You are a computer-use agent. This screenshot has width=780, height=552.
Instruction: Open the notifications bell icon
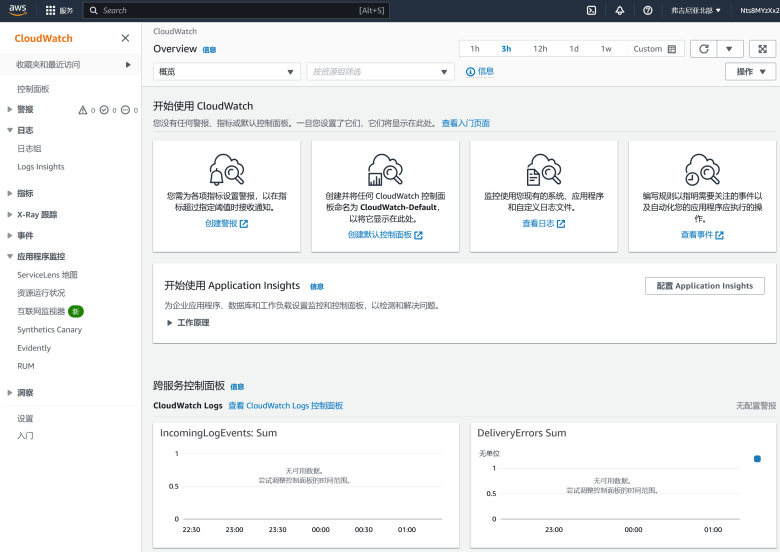619,10
